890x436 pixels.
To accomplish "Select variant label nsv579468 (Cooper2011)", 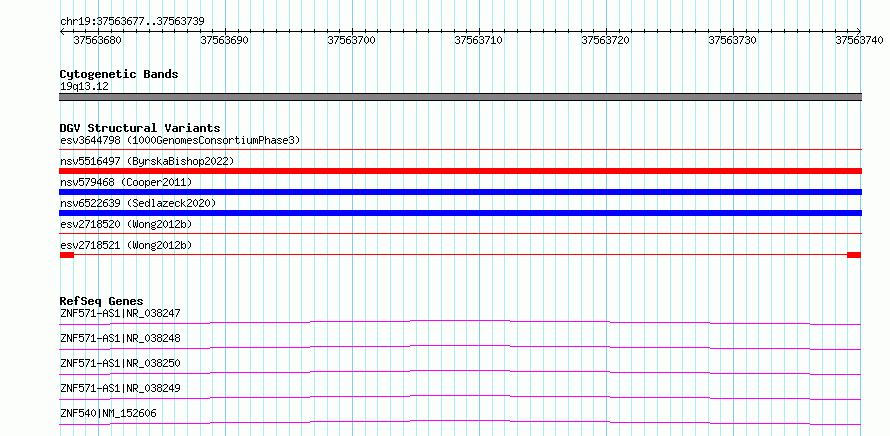I will pyautogui.click(x=126, y=182).
